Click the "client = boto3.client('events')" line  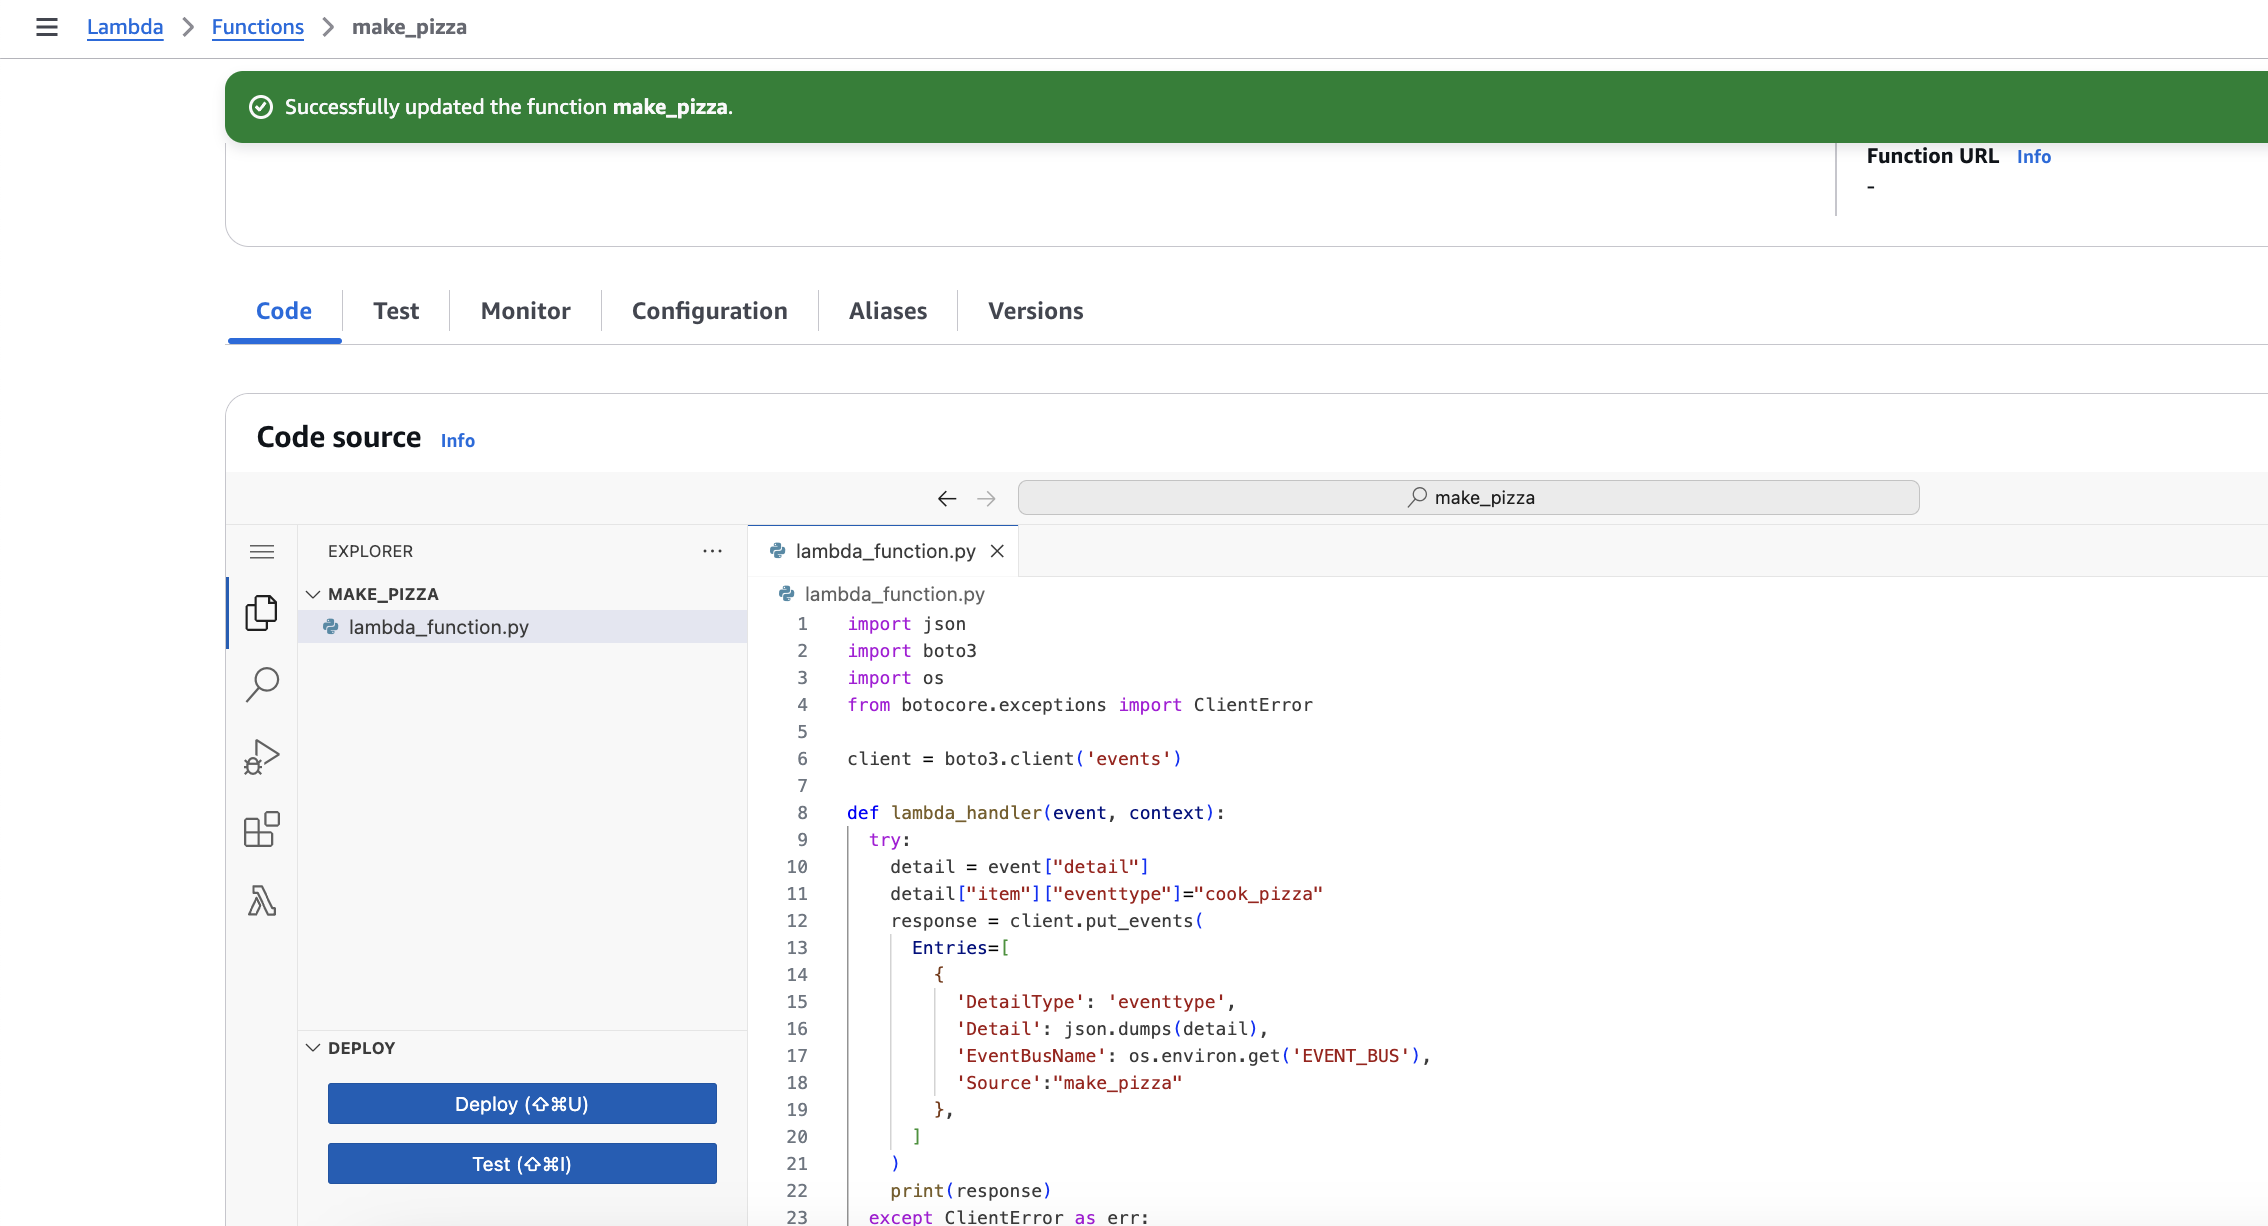[x=1014, y=759]
